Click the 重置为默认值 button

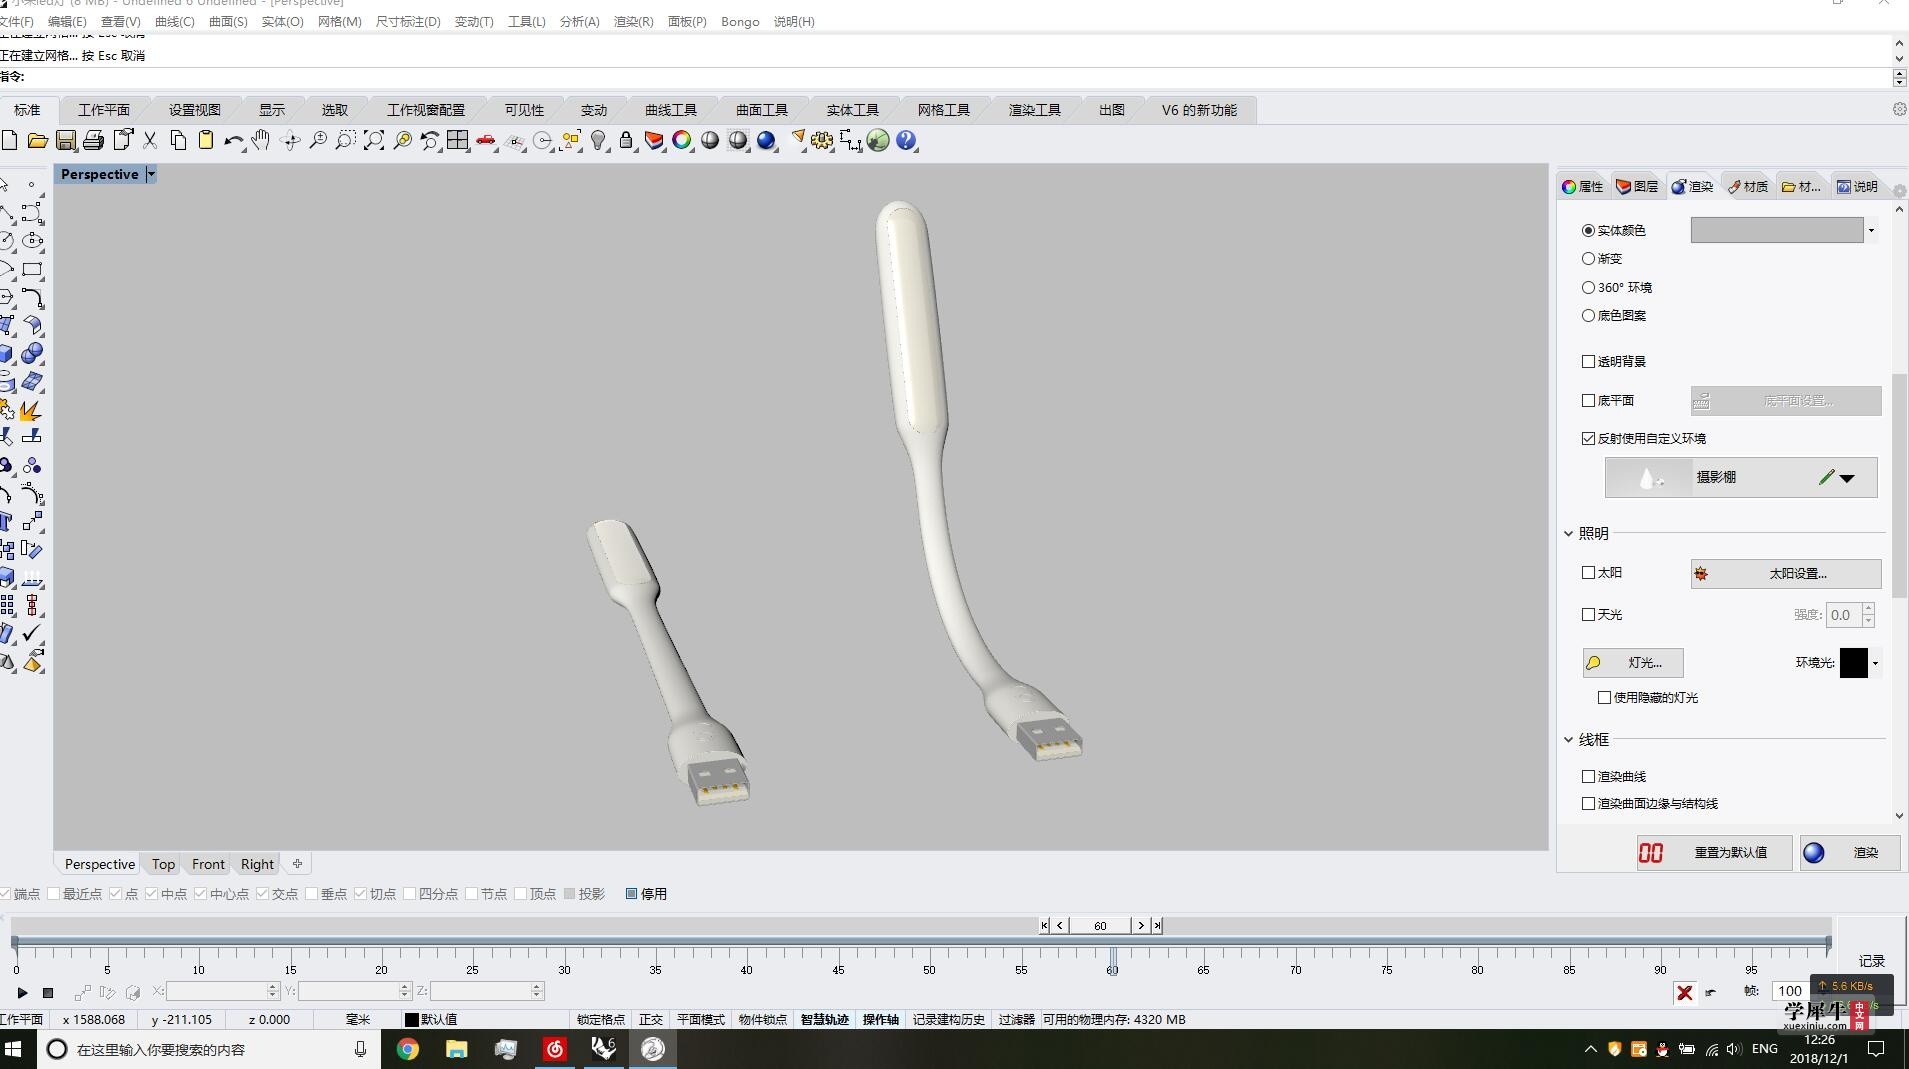coord(1714,852)
